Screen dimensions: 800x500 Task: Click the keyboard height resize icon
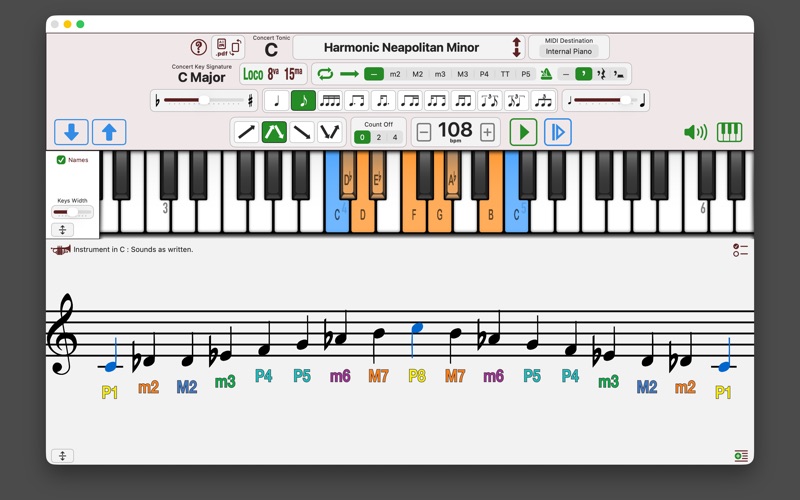point(62,230)
